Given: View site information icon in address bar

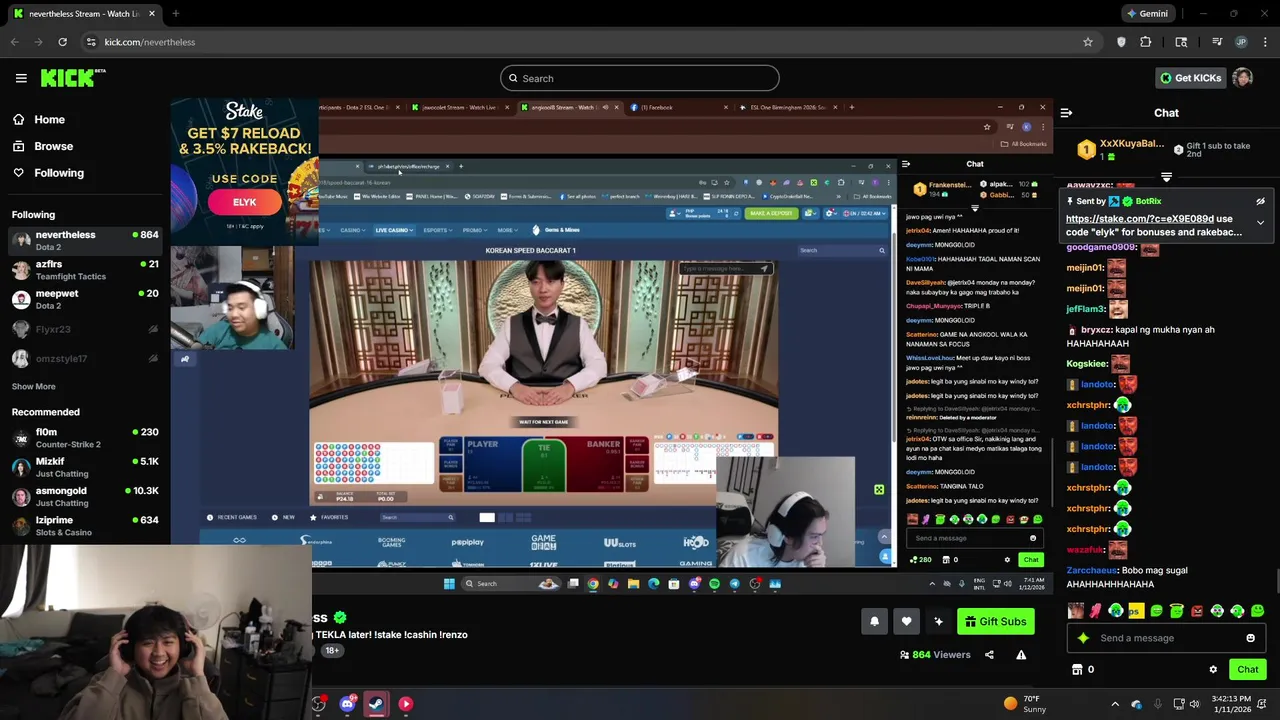Looking at the screenshot, I should [x=91, y=42].
